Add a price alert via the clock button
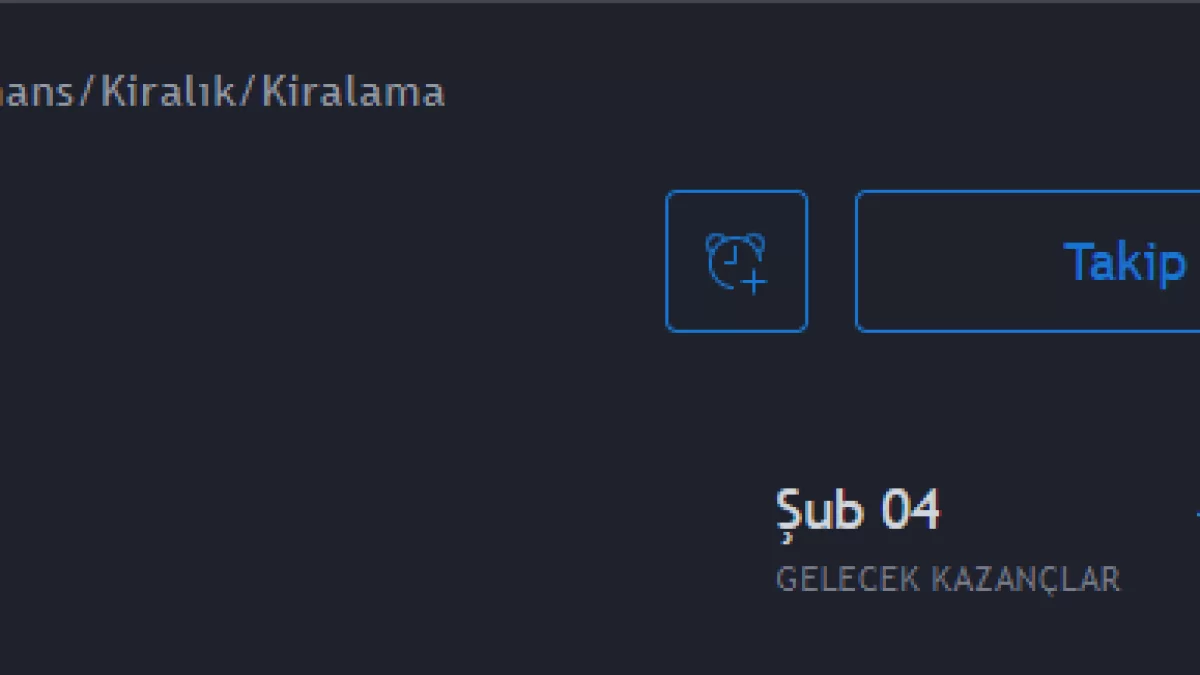Screen dimensions: 1200x675 coord(736,261)
